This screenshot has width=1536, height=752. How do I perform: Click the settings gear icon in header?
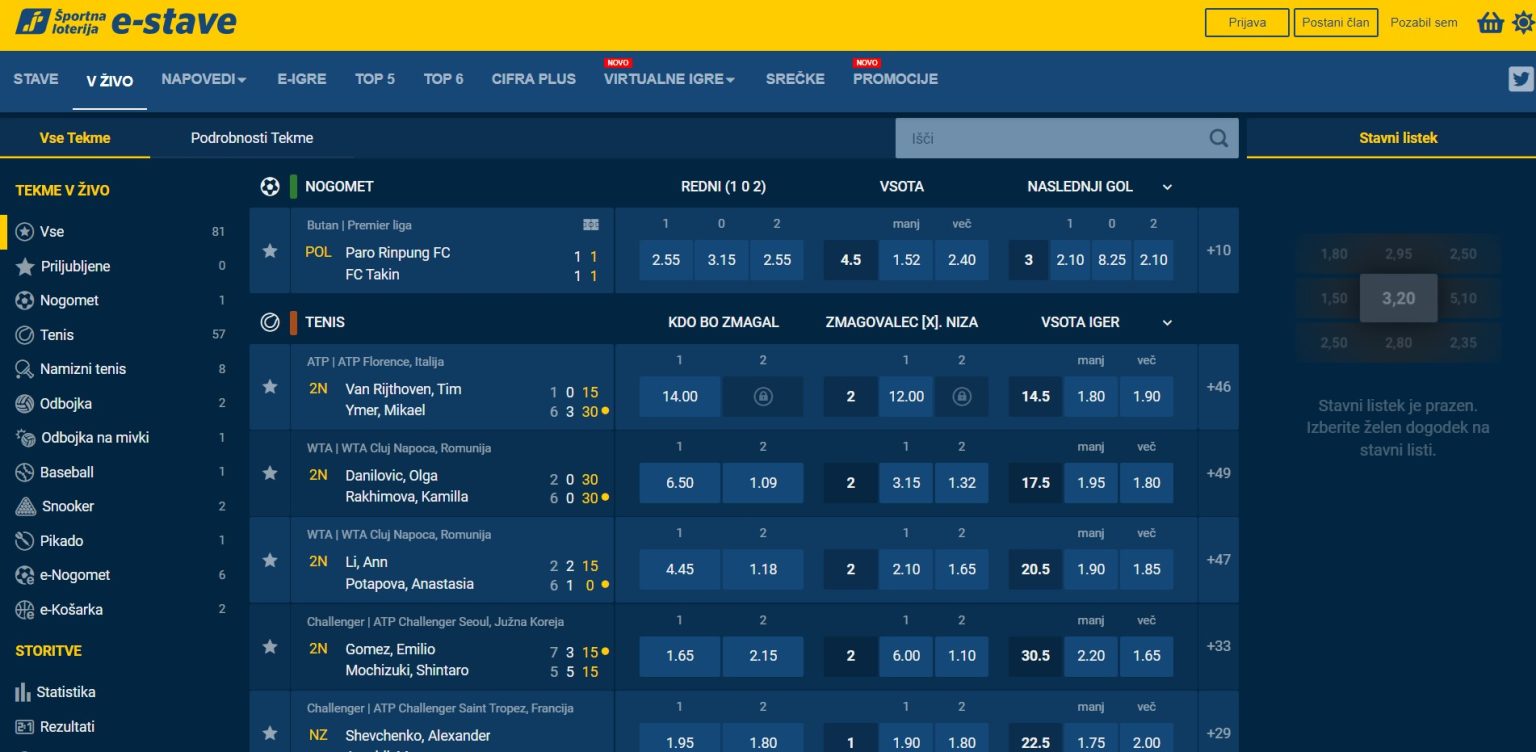[1522, 23]
